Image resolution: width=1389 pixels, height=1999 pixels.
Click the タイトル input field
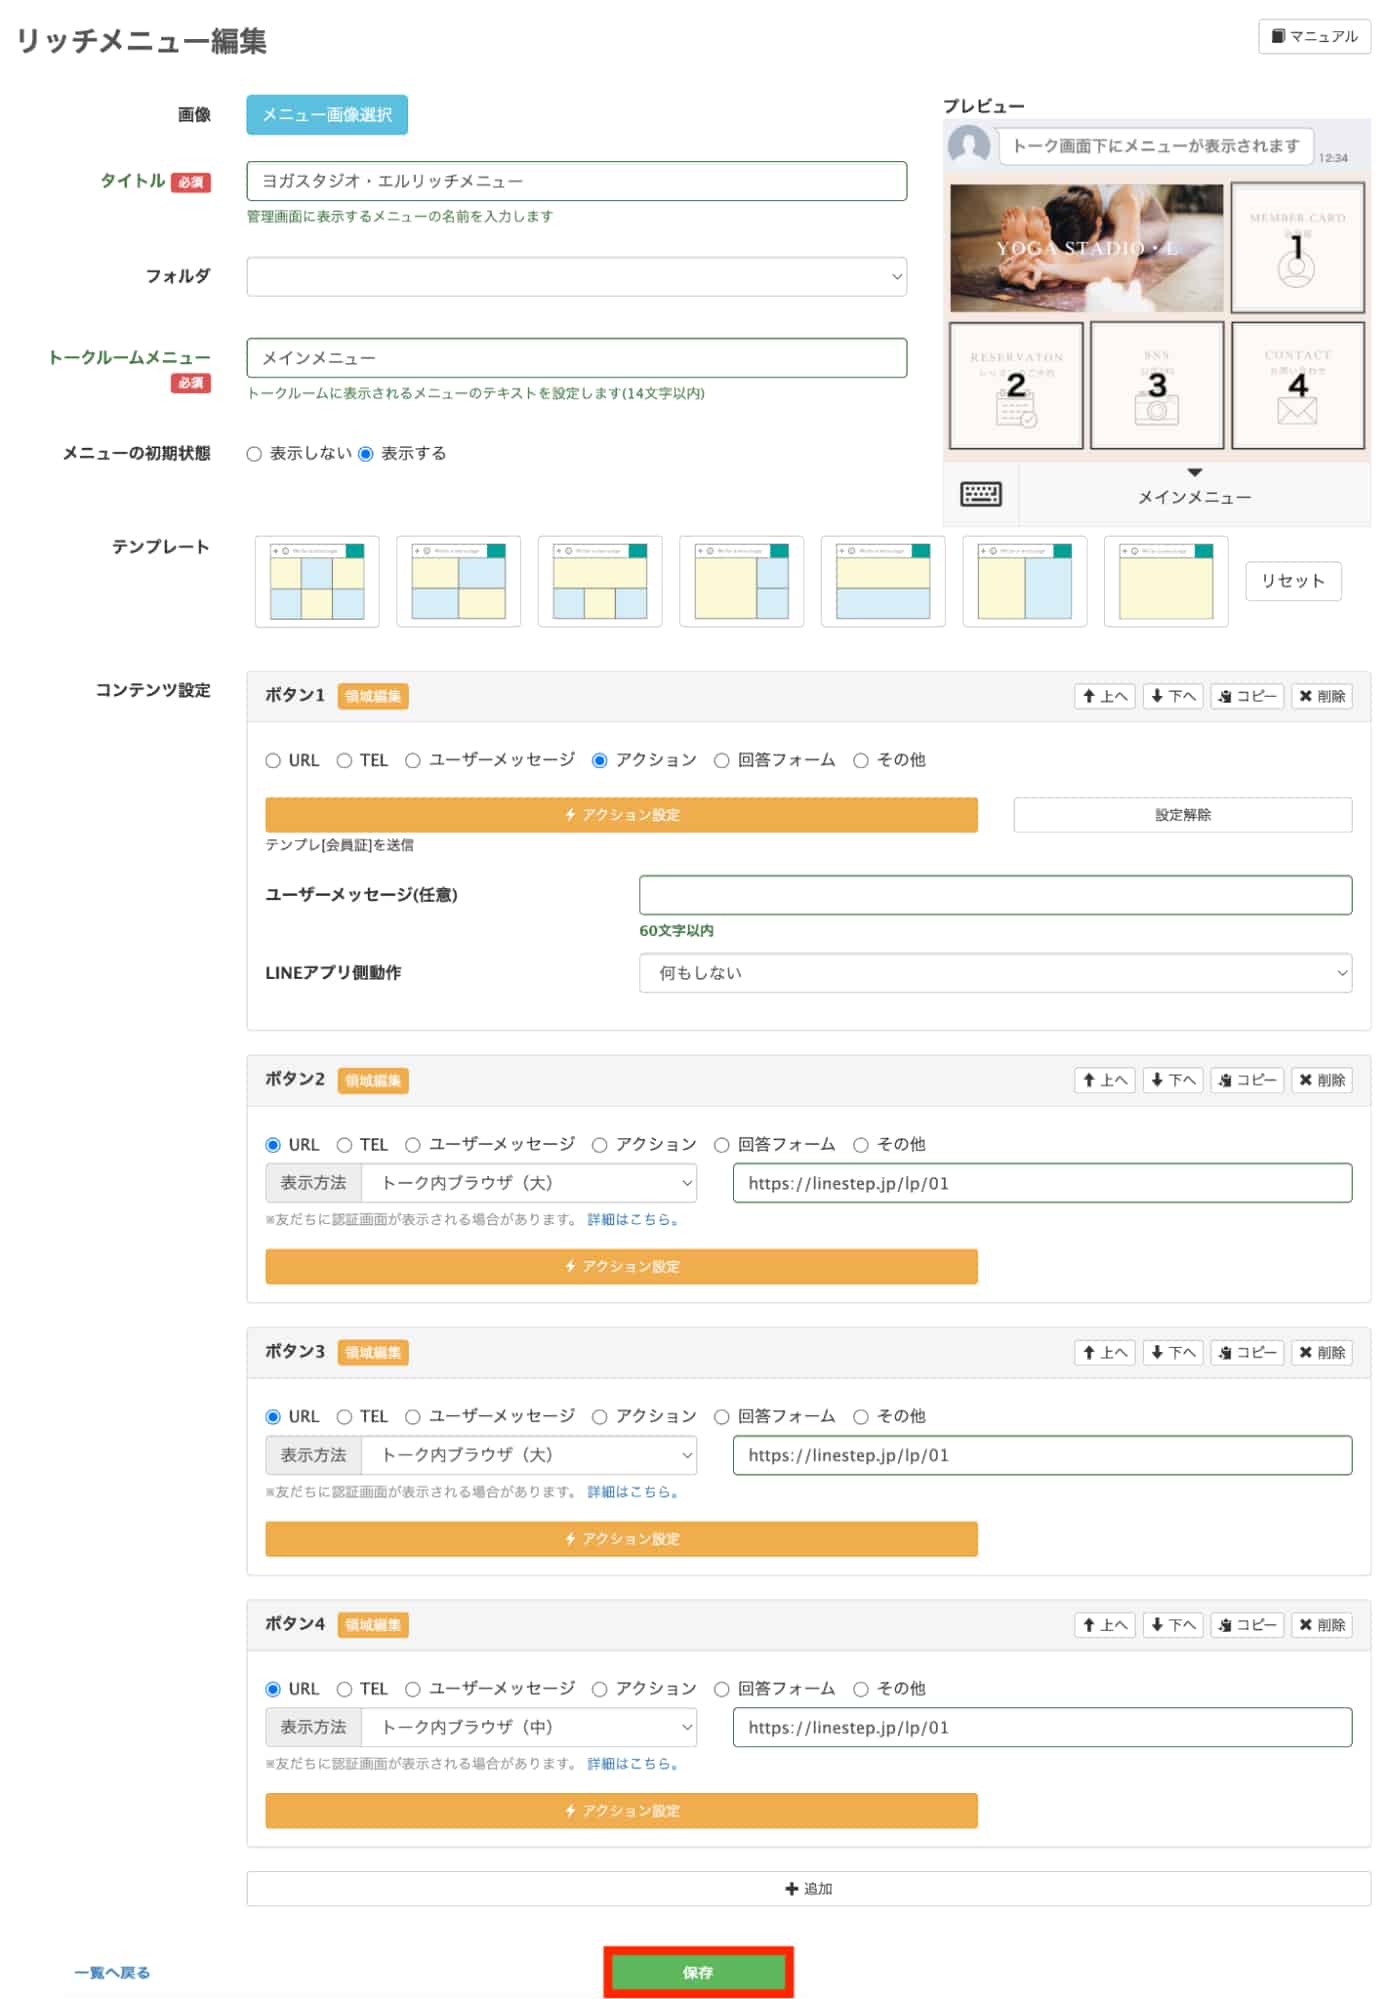pos(576,181)
